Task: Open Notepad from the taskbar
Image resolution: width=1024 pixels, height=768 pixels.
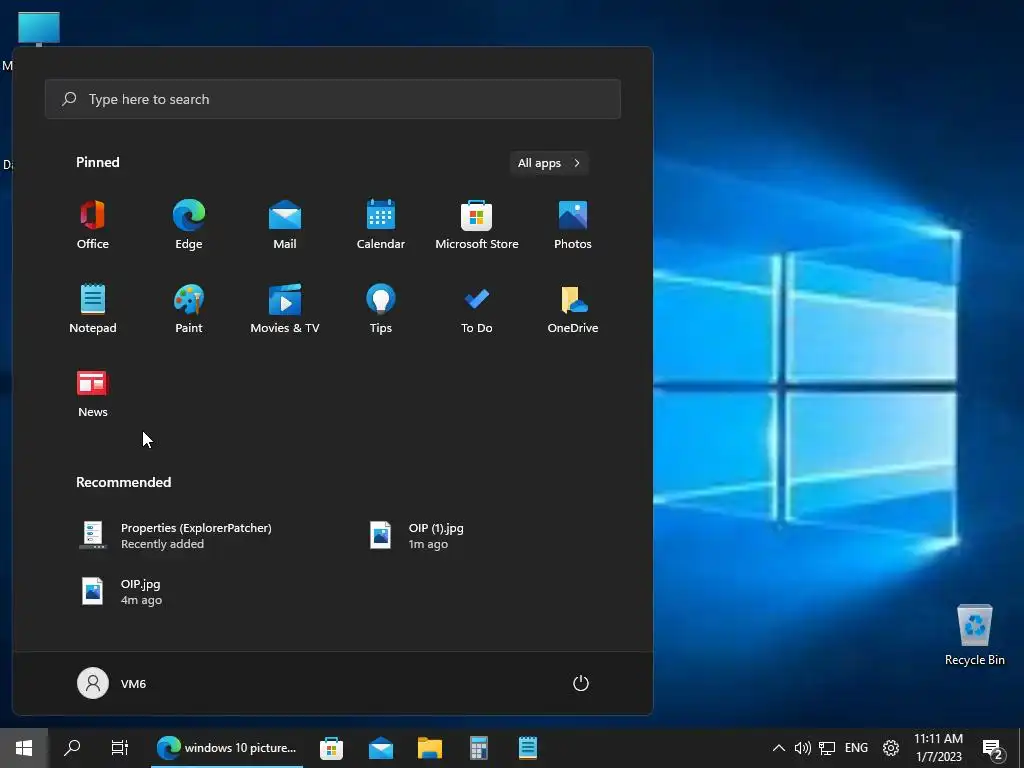Action: point(528,748)
